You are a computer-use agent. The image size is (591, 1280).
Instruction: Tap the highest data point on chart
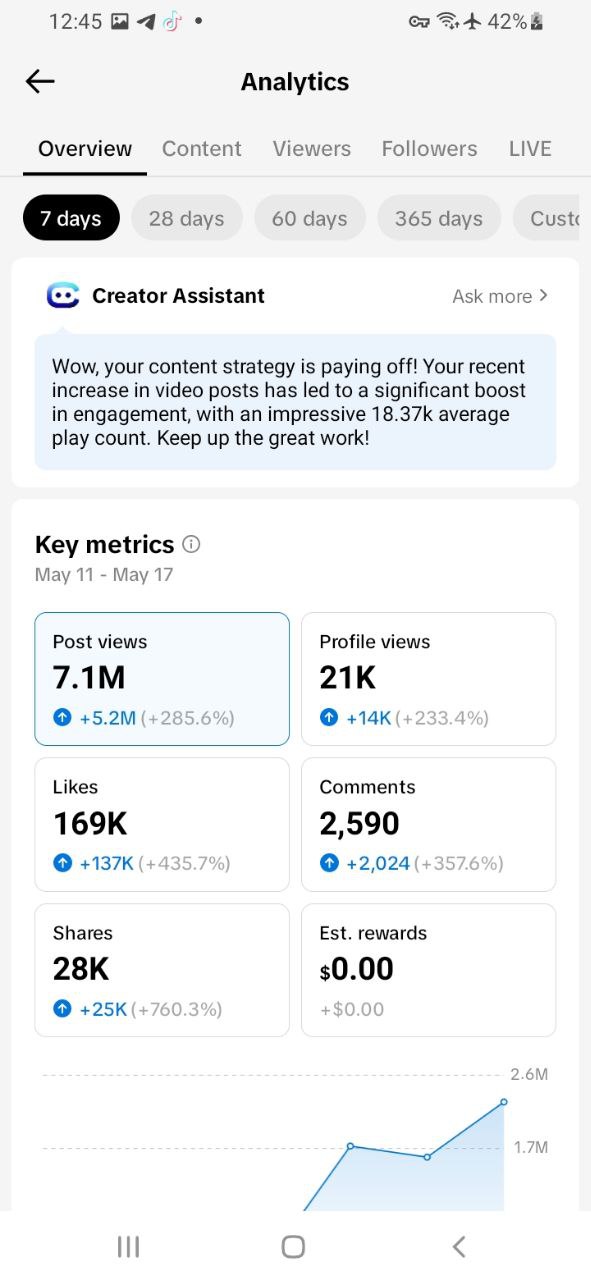point(504,1102)
